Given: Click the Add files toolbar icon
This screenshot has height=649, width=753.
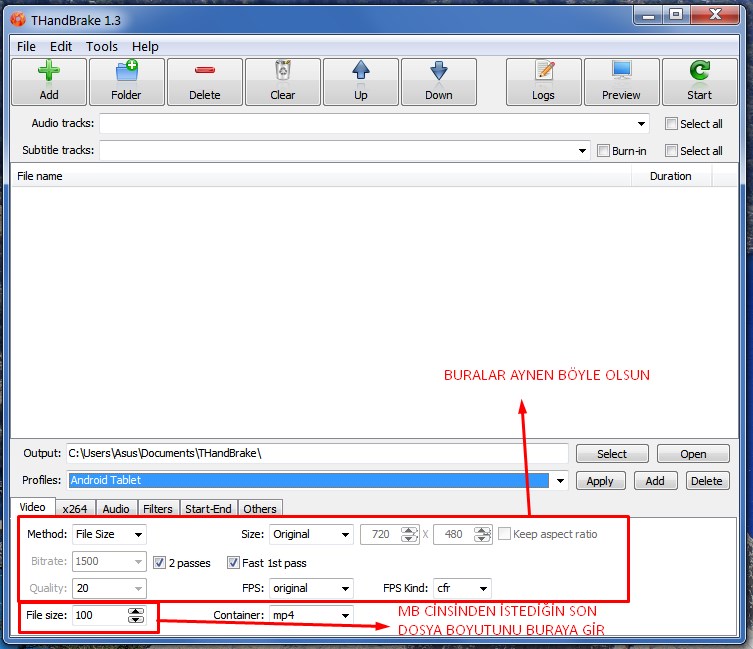Looking at the screenshot, I should coord(49,81).
